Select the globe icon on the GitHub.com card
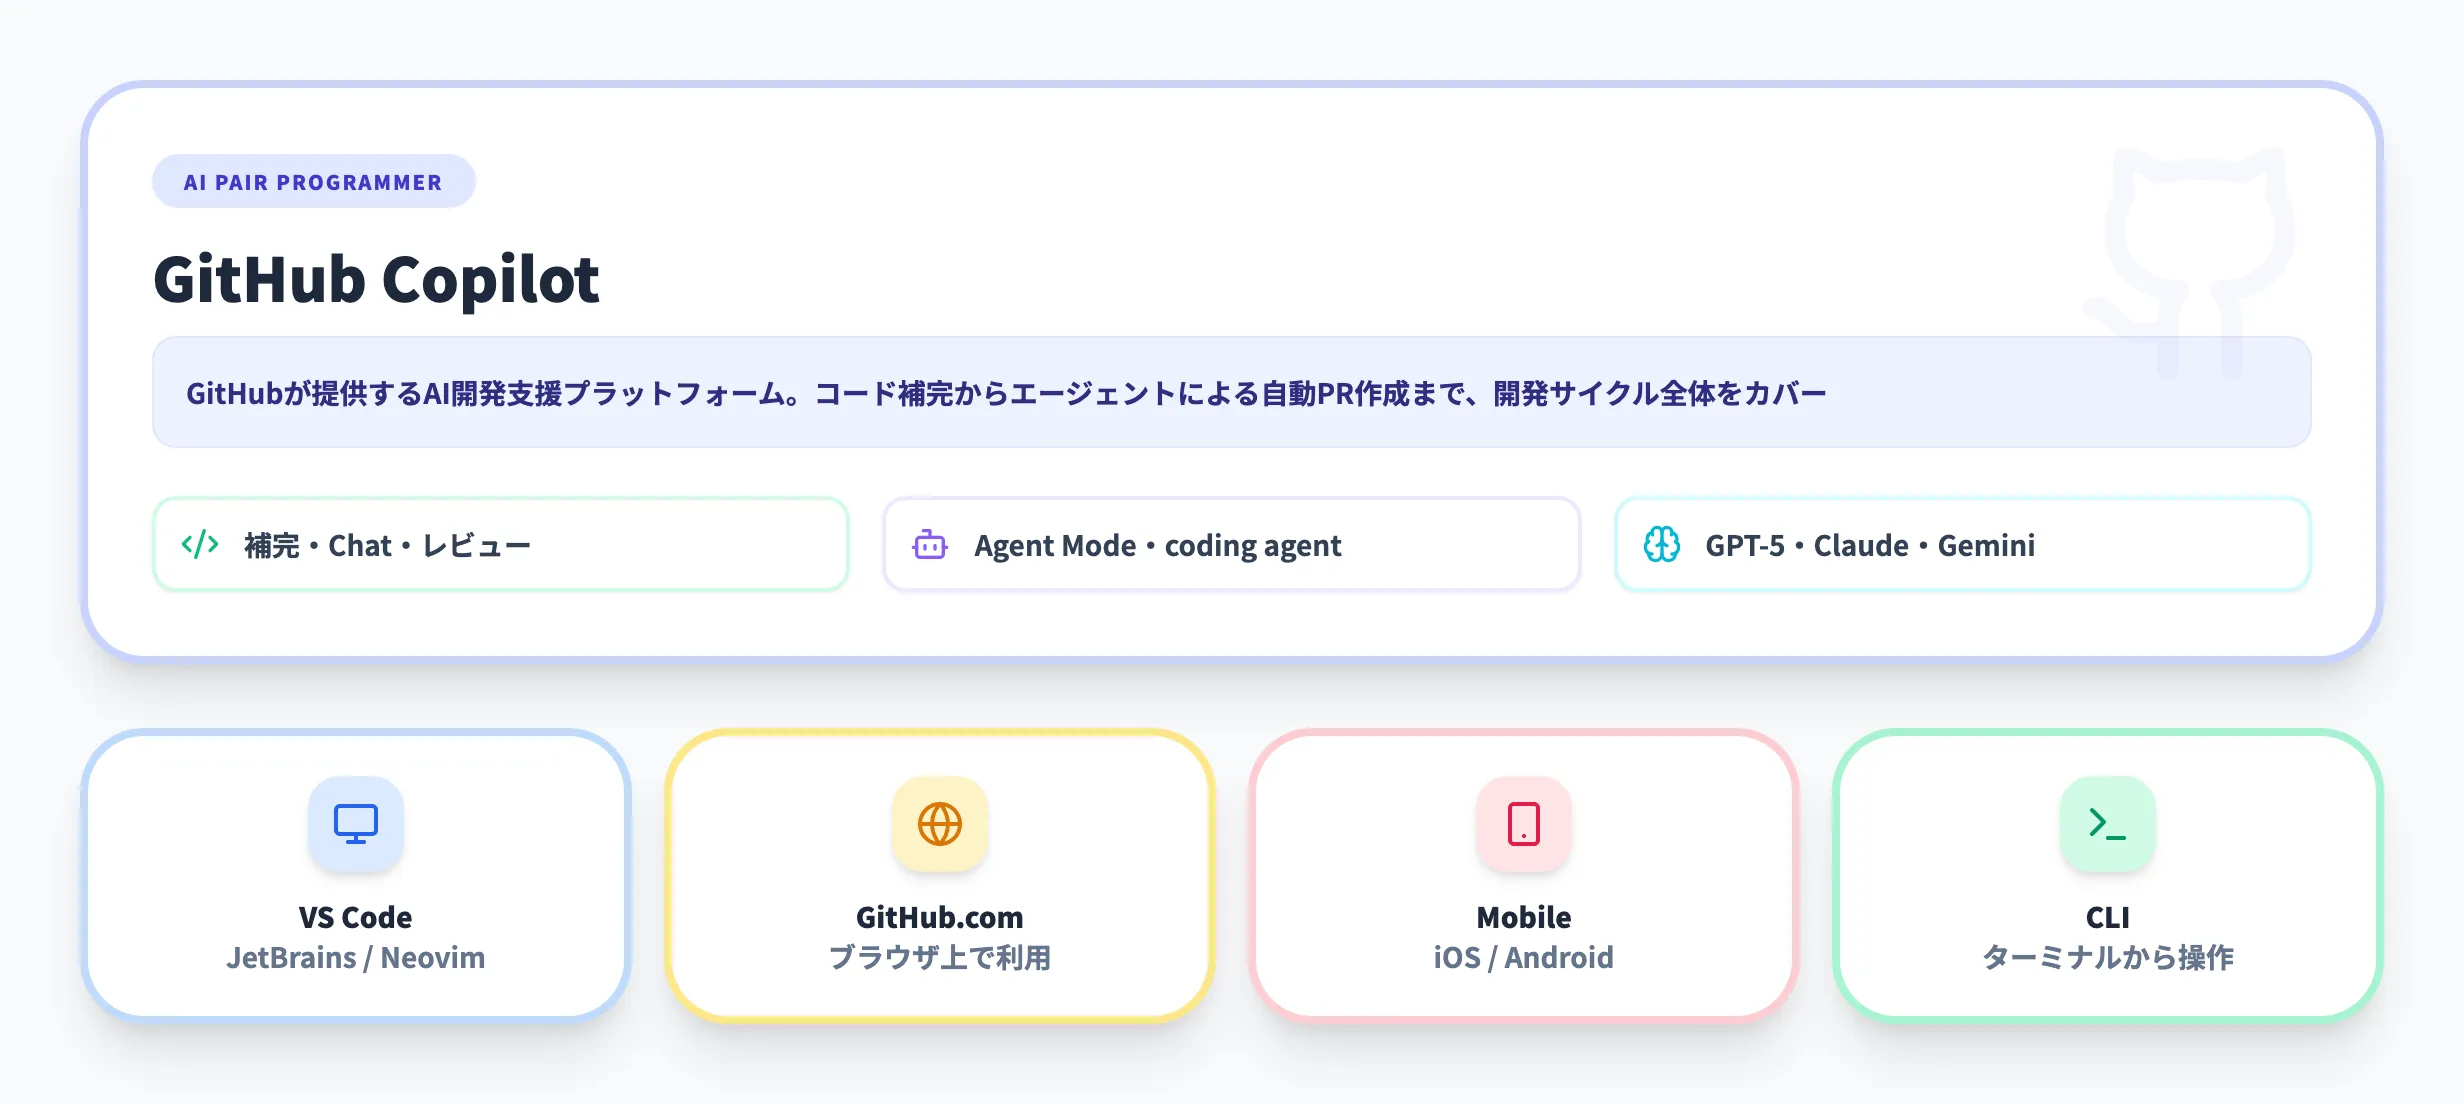This screenshot has width=2464, height=1104. point(939,824)
